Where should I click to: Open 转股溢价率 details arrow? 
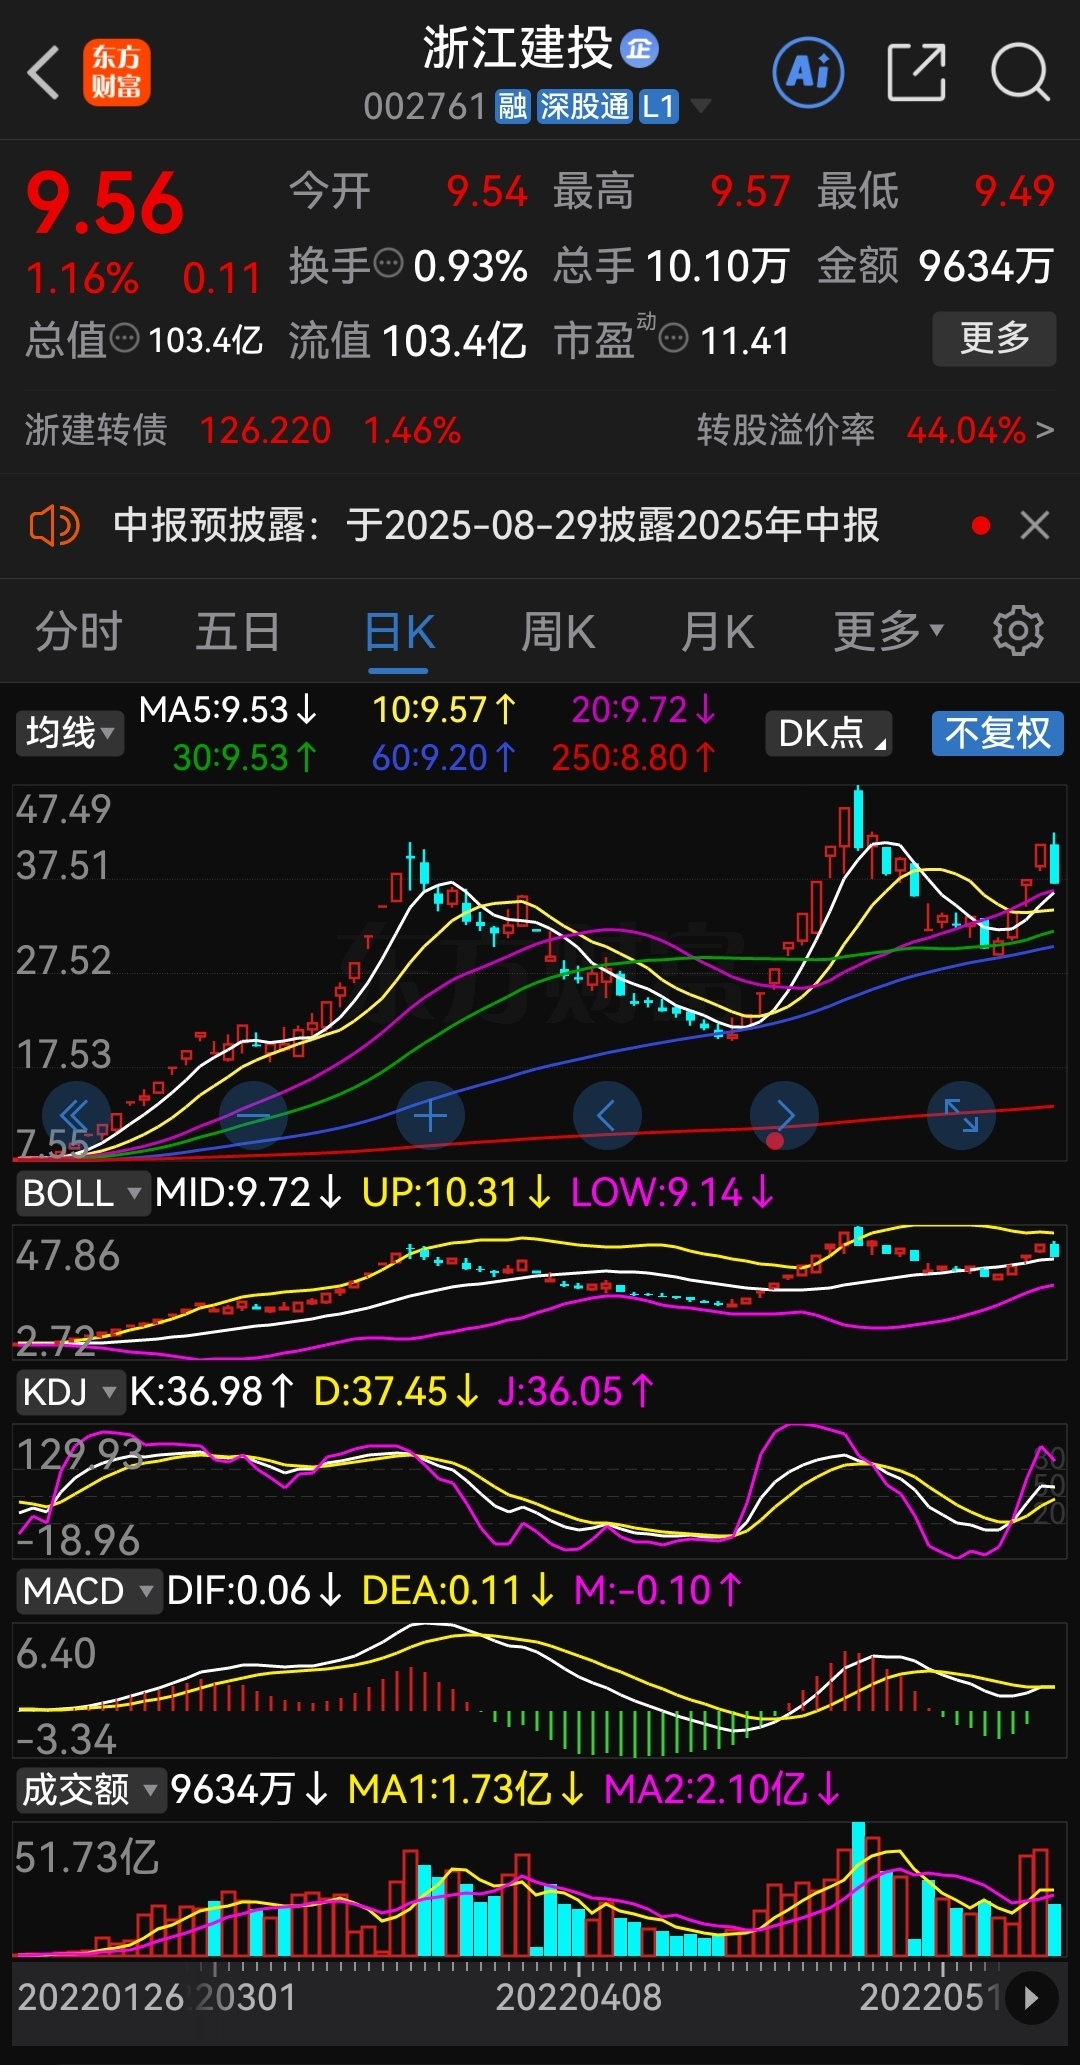coord(1045,430)
